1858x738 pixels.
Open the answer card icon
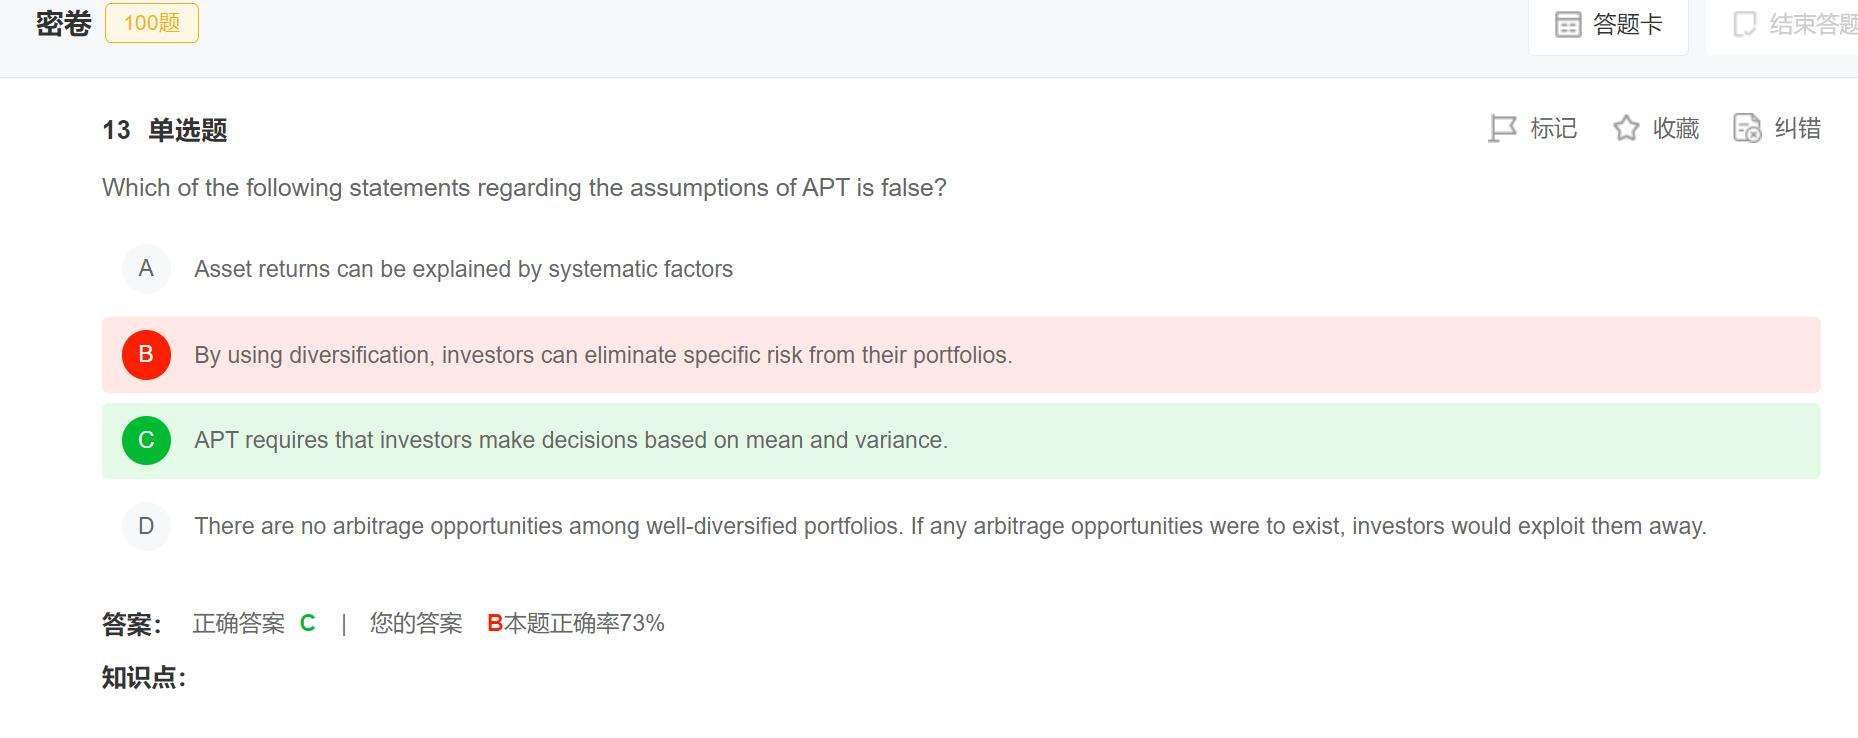point(1568,24)
